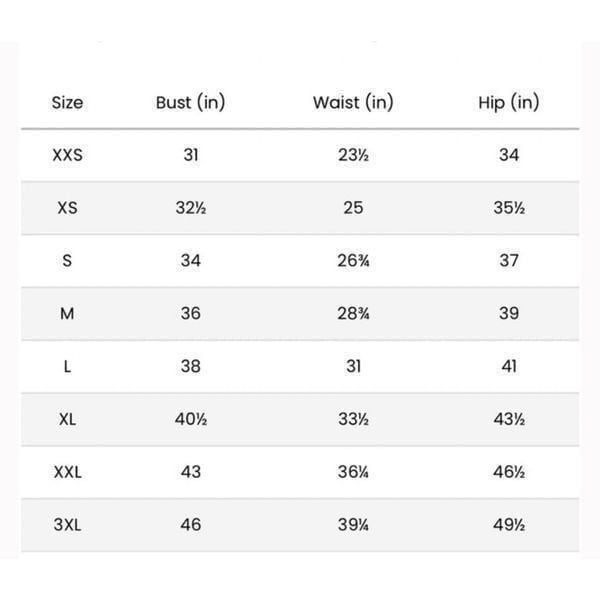
Task: Click the Waist (in) column header
Action: coord(353,103)
